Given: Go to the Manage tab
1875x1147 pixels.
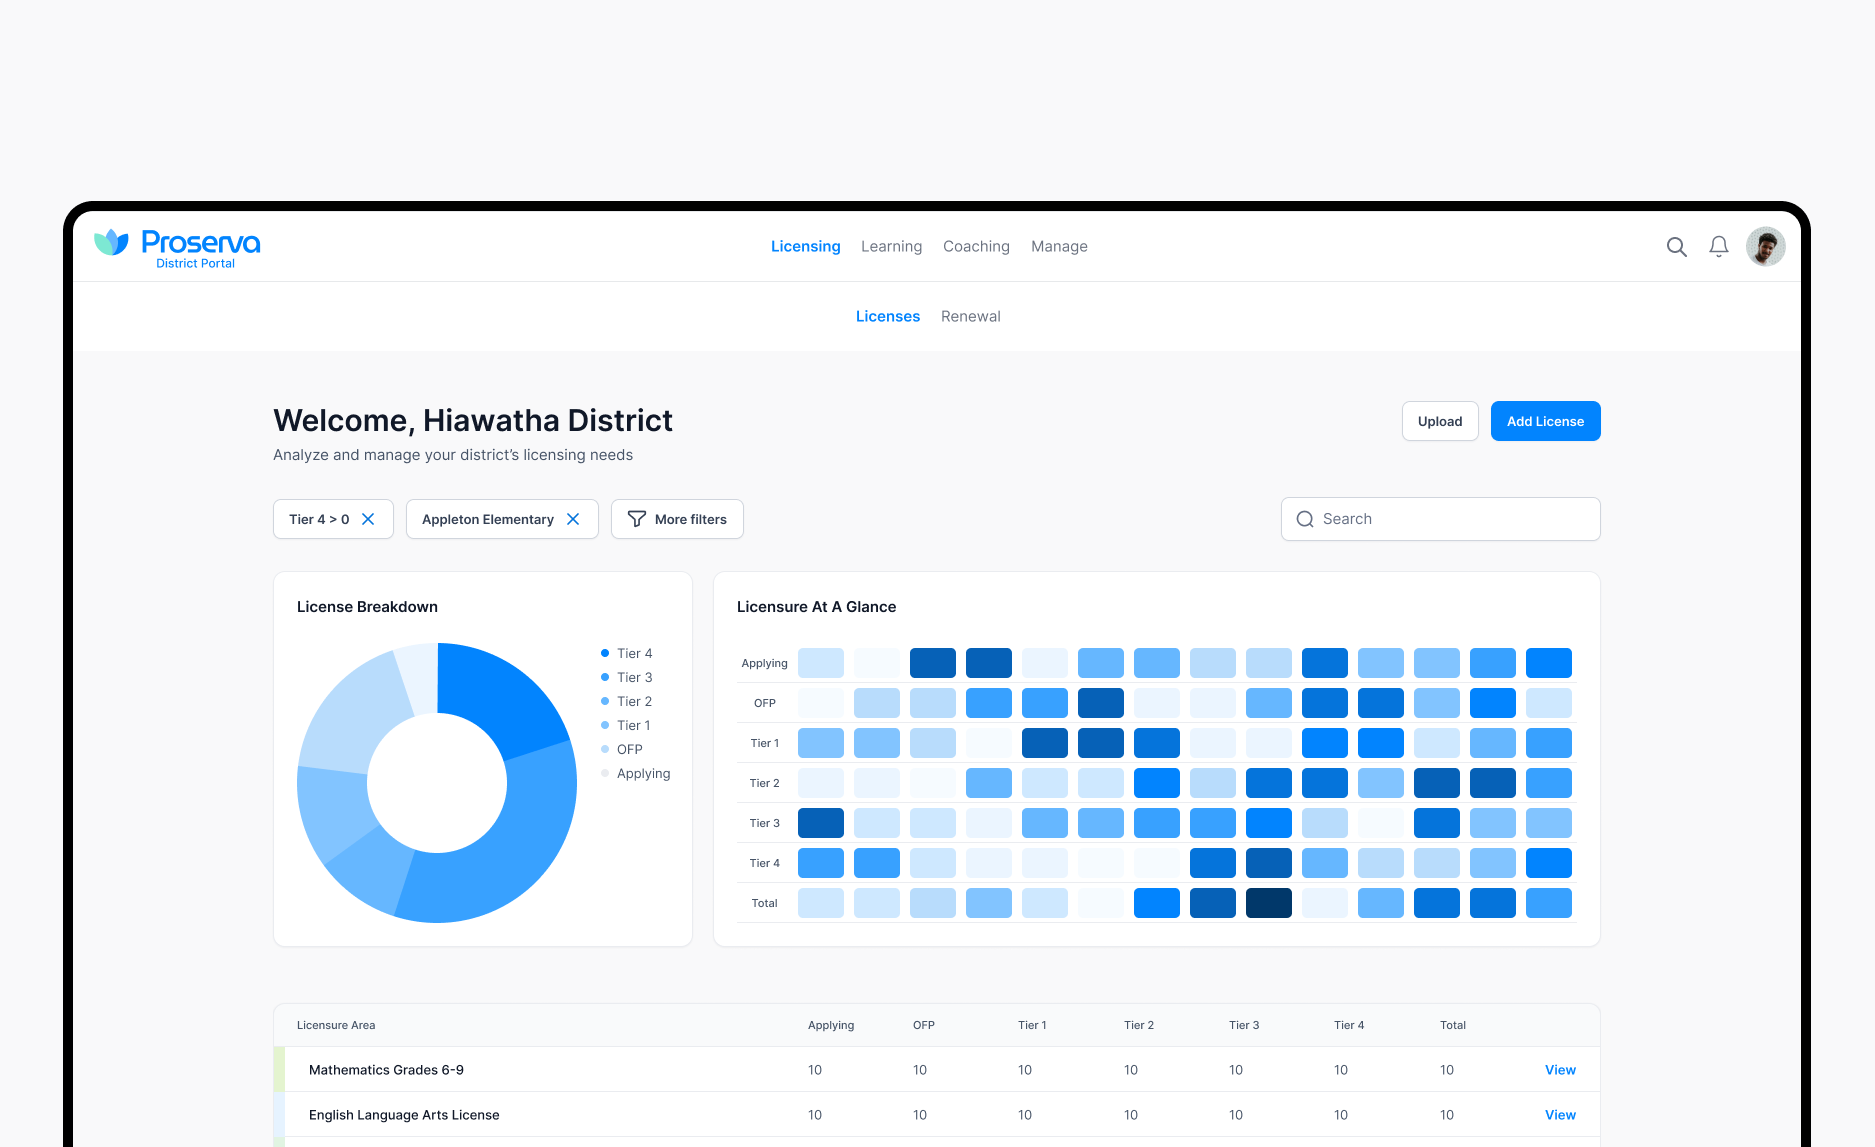Looking at the screenshot, I should pos(1059,246).
